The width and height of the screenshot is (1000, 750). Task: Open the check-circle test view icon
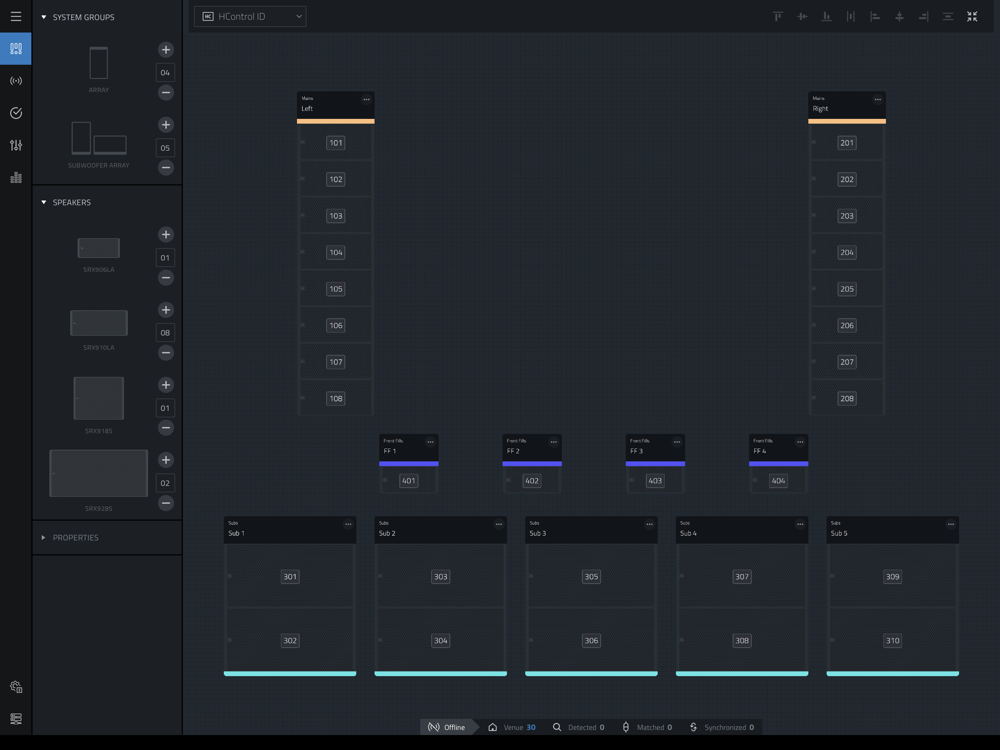click(x=16, y=113)
